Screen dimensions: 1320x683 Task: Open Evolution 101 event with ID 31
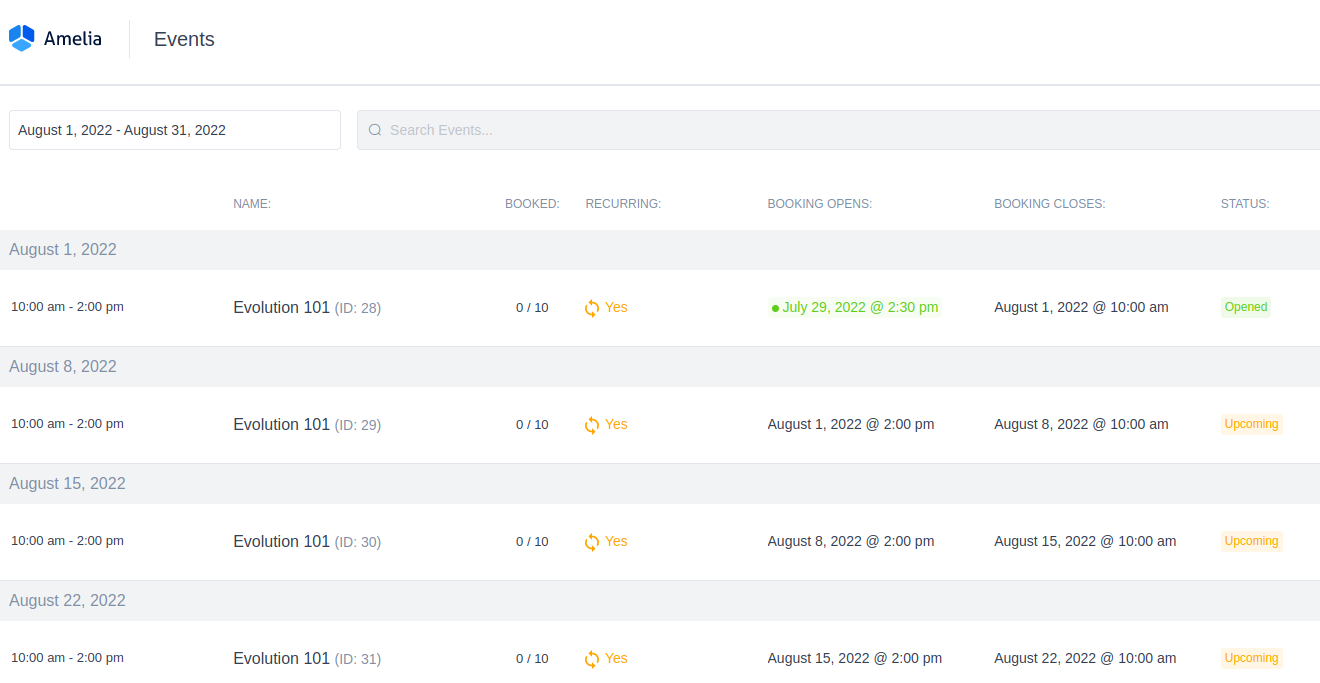282,658
